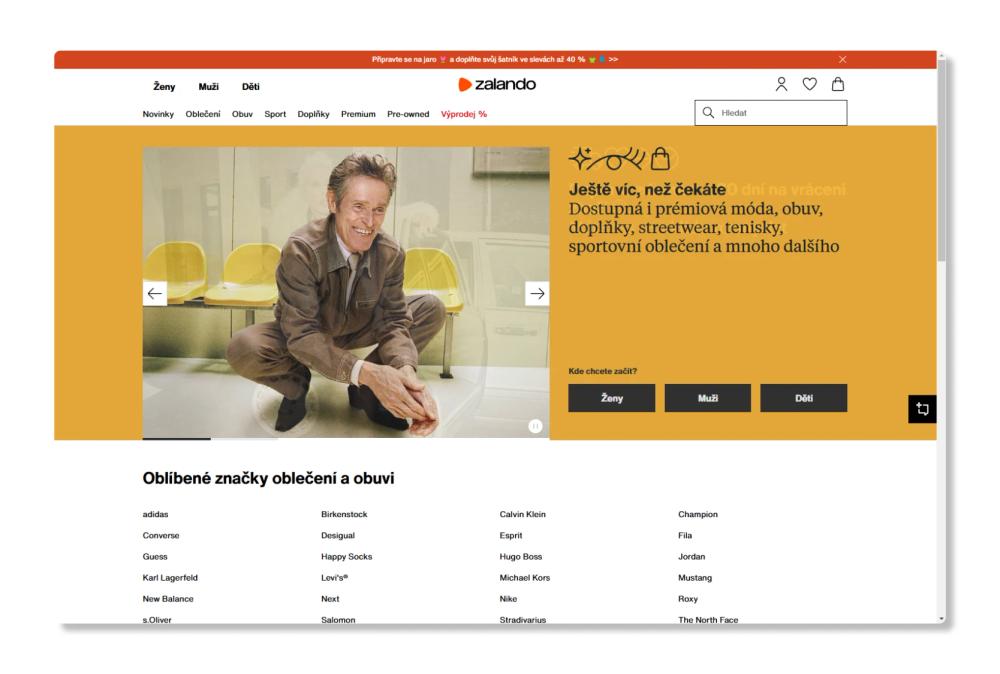Open the Happy Socks brand link
Viewport: 1000px width, 674px height.
(346, 557)
